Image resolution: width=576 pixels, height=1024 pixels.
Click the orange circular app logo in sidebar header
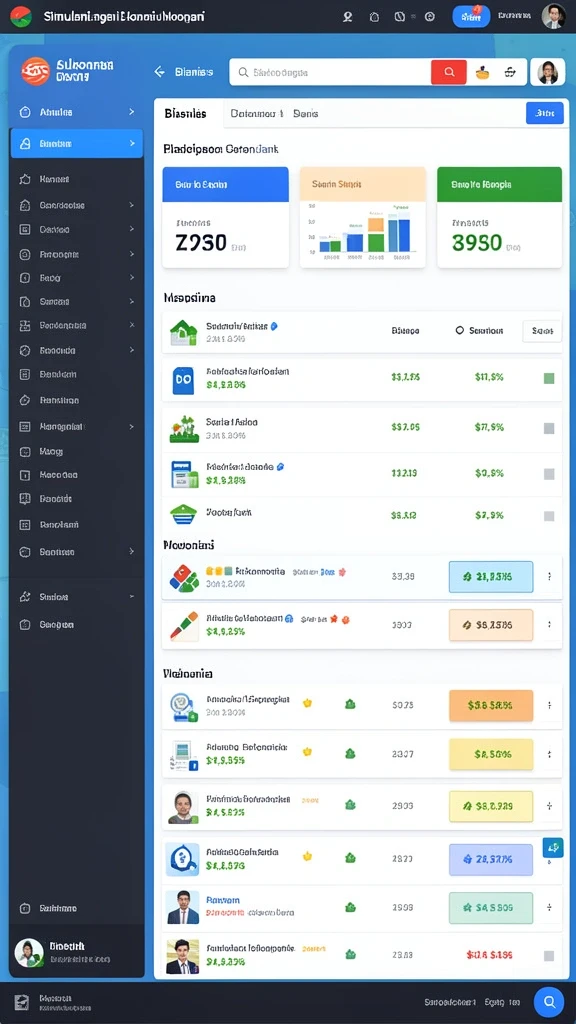pos(35,71)
